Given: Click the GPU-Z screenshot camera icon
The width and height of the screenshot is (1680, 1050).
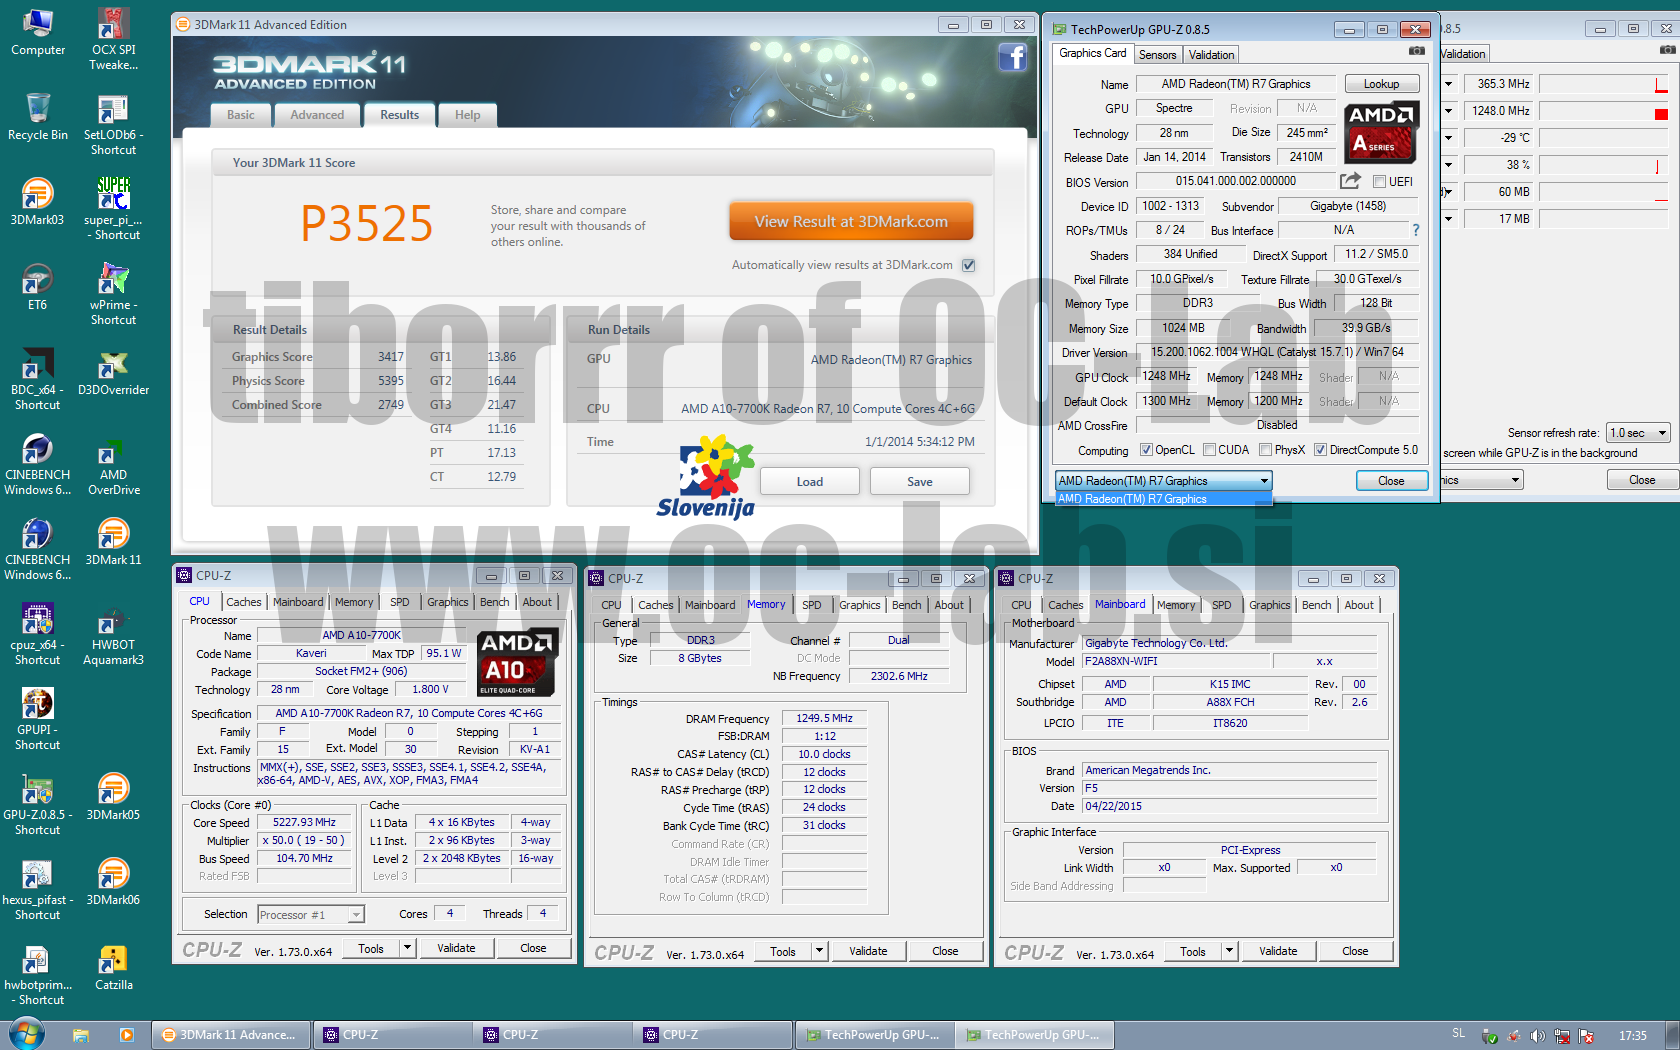Looking at the screenshot, I should [x=1417, y=51].
